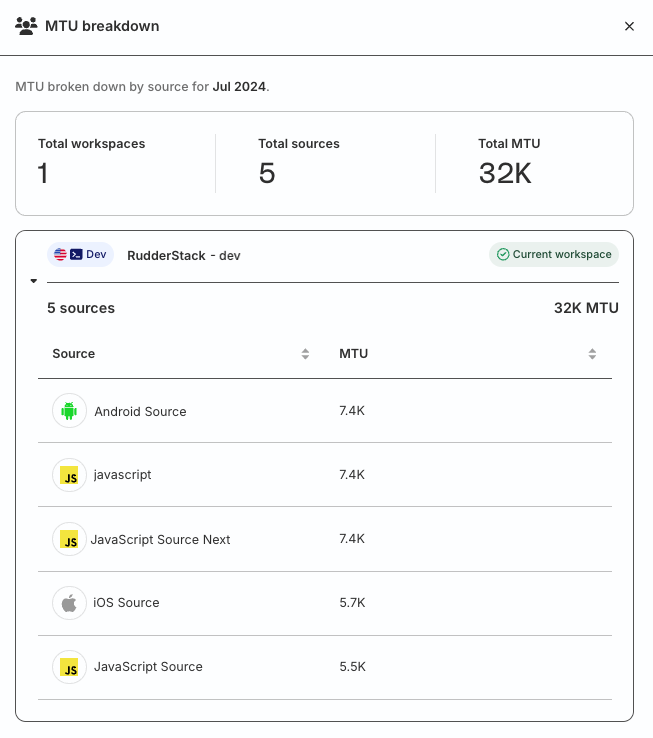Screen dimensions: 653x738
Task: Click the US flag icon in Dev badge
Action: [x=60, y=254]
